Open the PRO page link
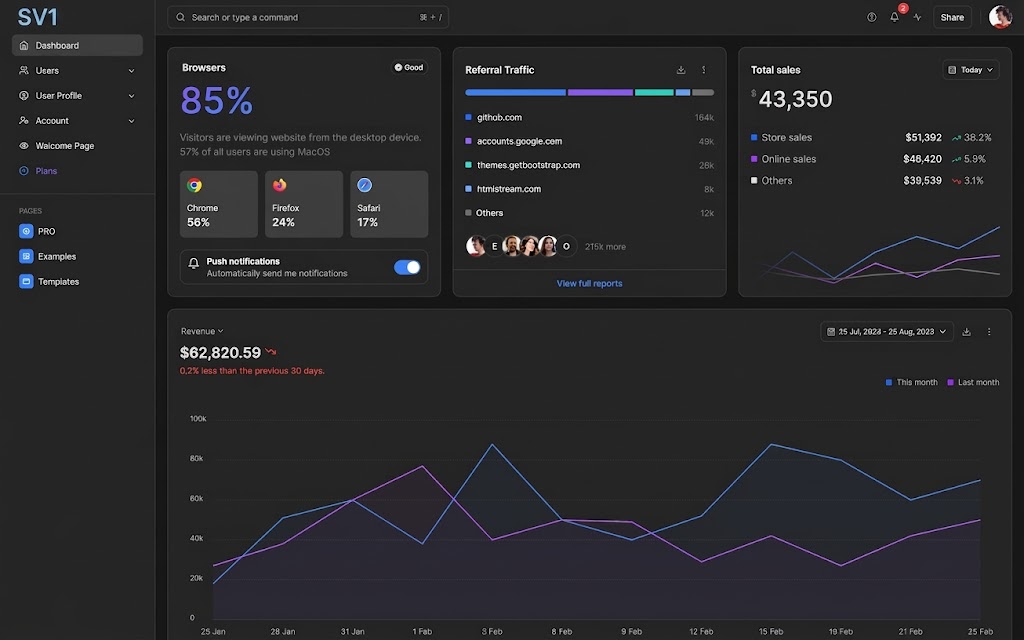 pyautogui.click(x=46, y=231)
